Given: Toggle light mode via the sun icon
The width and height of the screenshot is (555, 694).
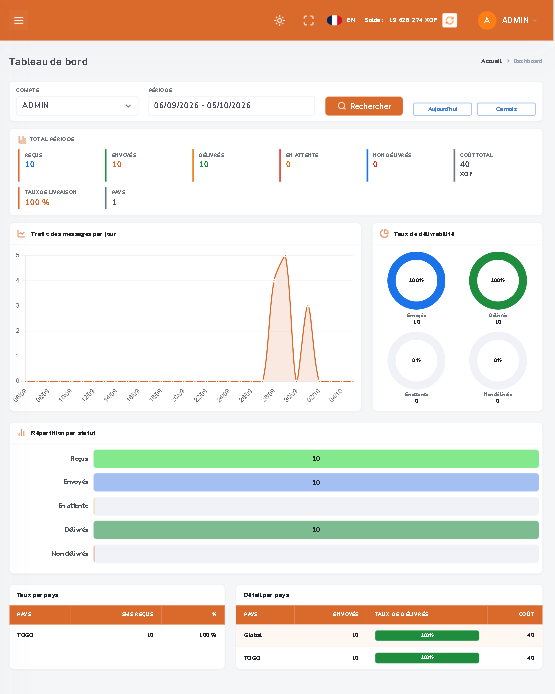Looking at the screenshot, I should click(x=279, y=20).
